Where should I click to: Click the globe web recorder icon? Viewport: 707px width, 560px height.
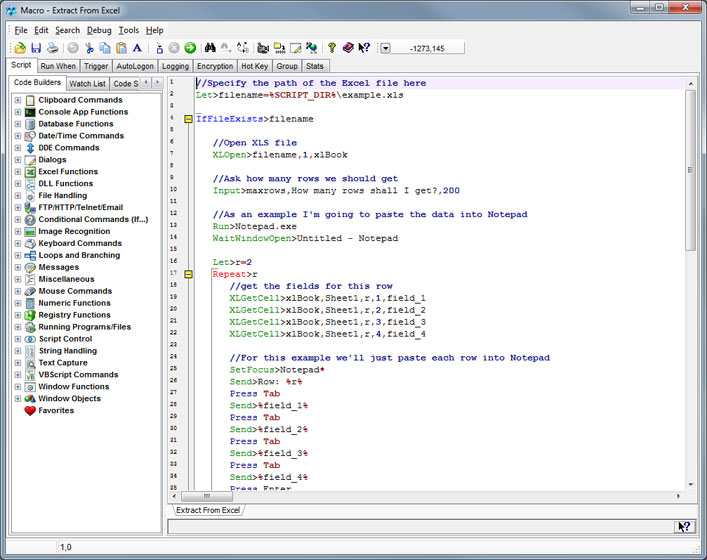point(312,48)
